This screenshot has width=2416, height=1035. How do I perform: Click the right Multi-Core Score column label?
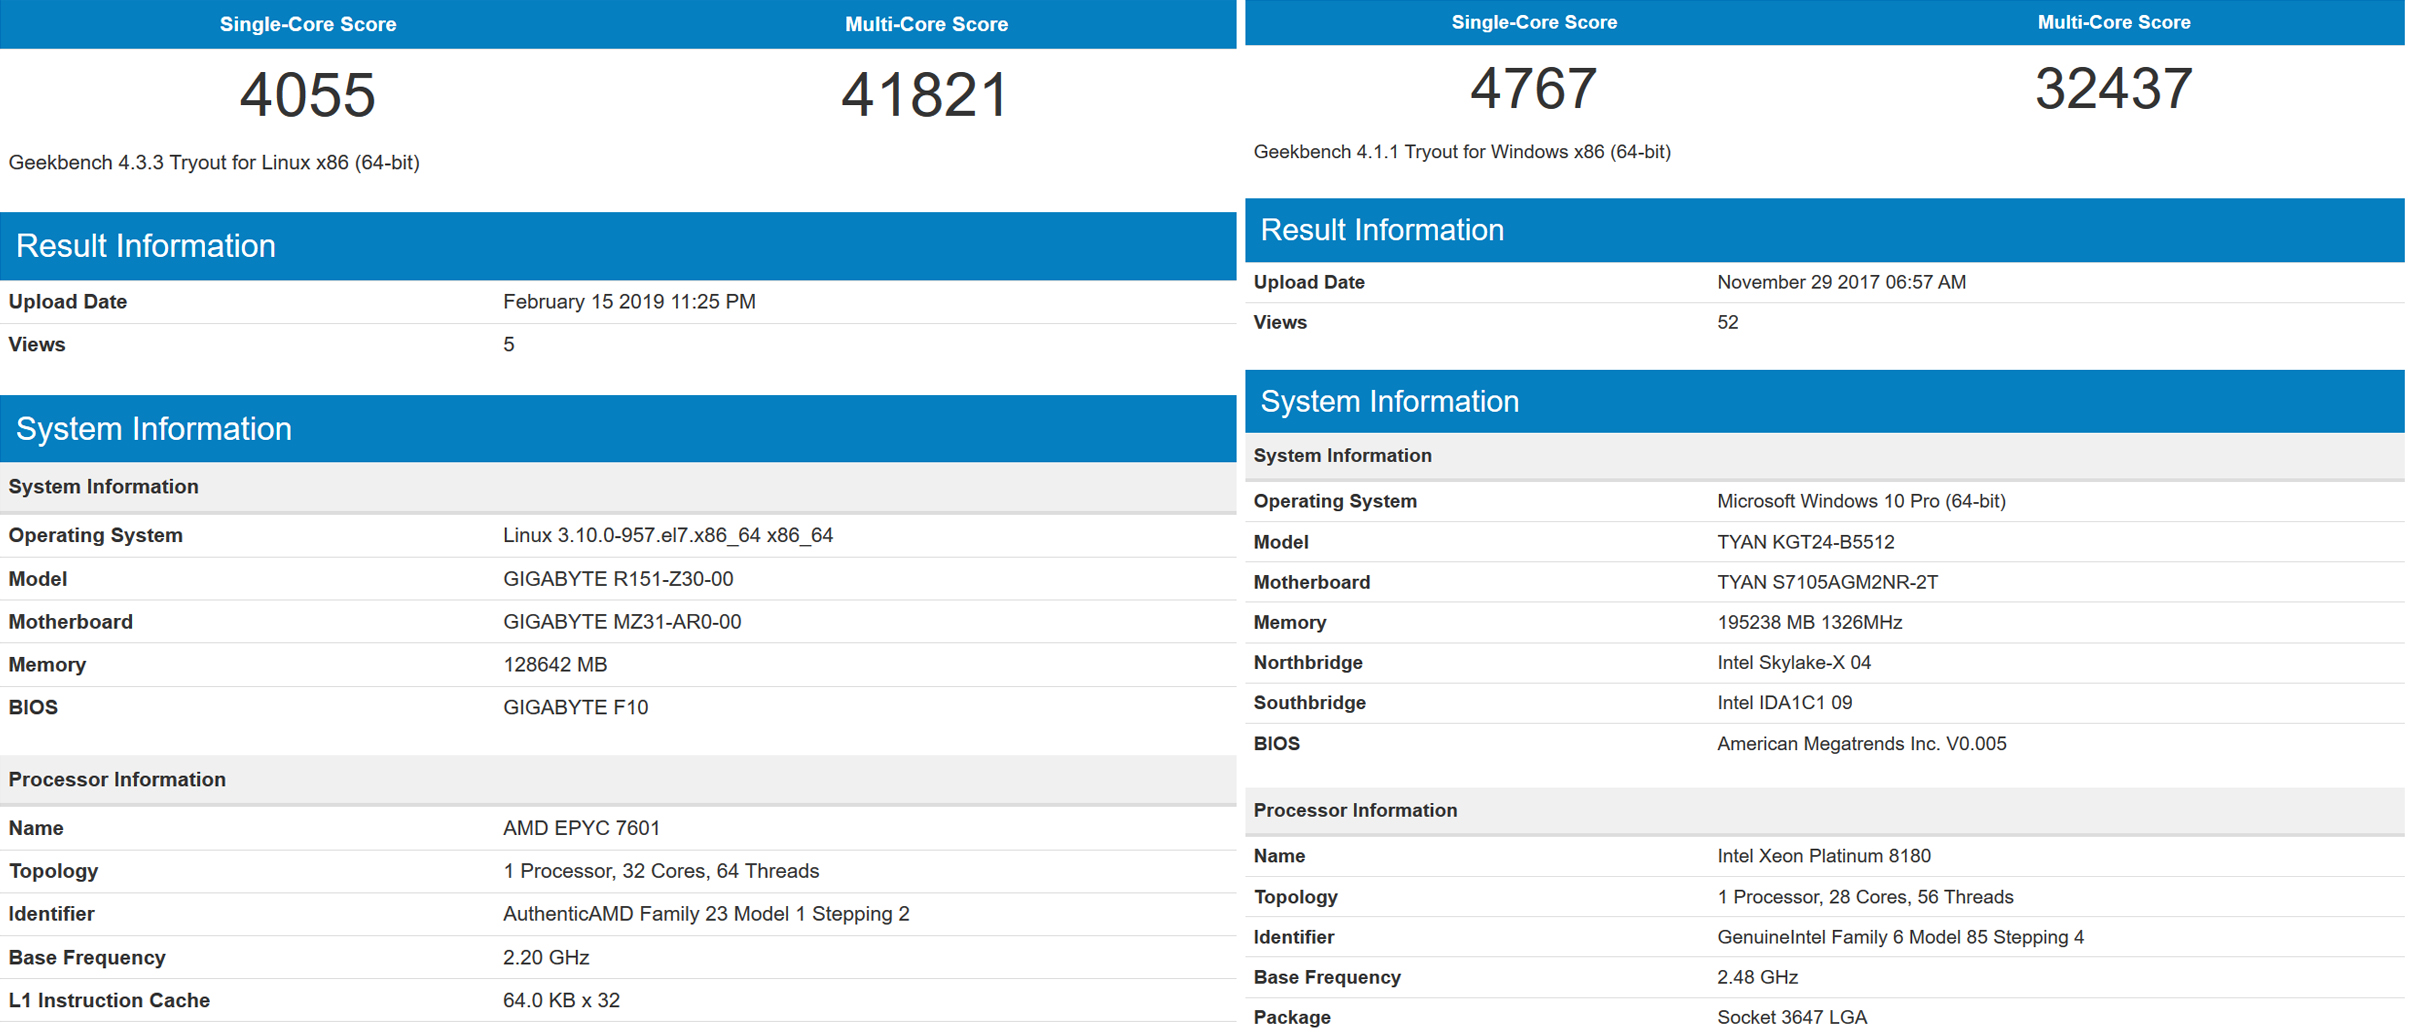tap(2113, 22)
